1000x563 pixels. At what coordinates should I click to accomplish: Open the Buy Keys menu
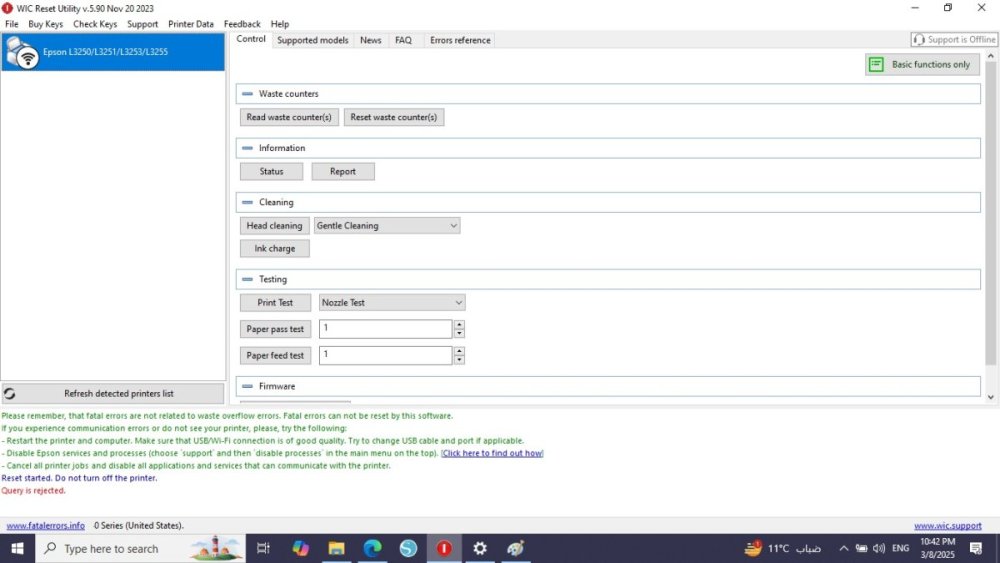(x=45, y=24)
